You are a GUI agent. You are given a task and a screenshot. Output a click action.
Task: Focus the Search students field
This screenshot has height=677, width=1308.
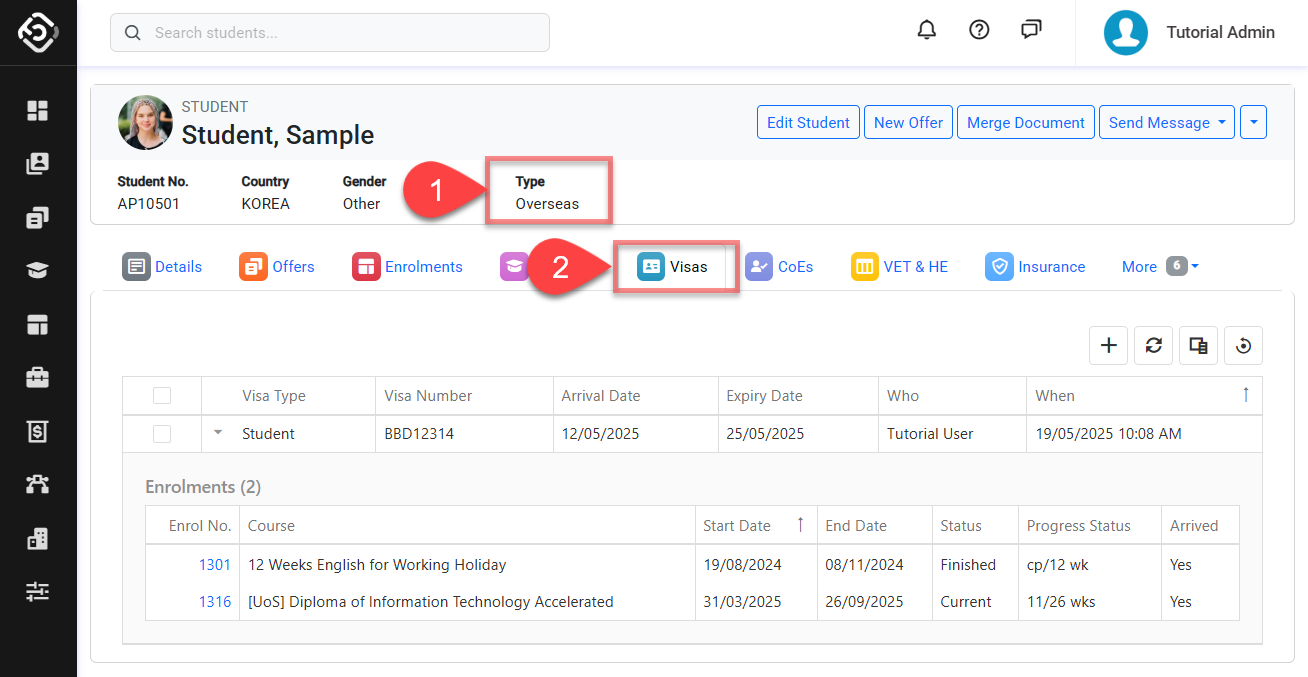(330, 32)
